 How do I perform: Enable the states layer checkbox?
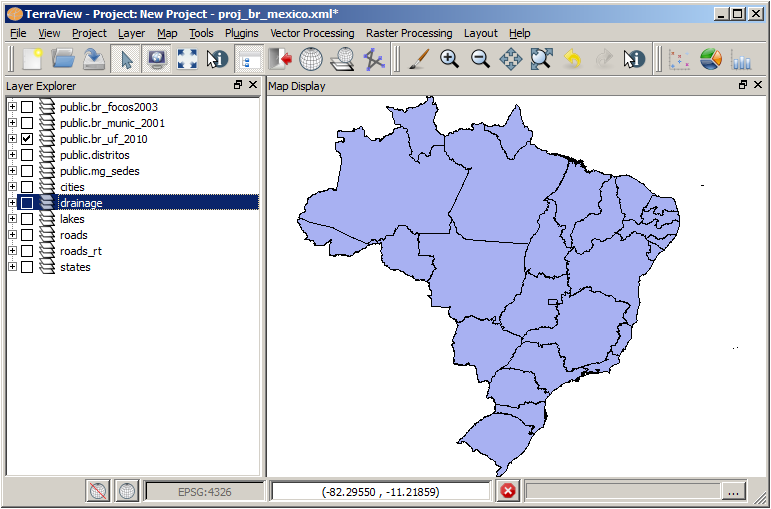27,267
